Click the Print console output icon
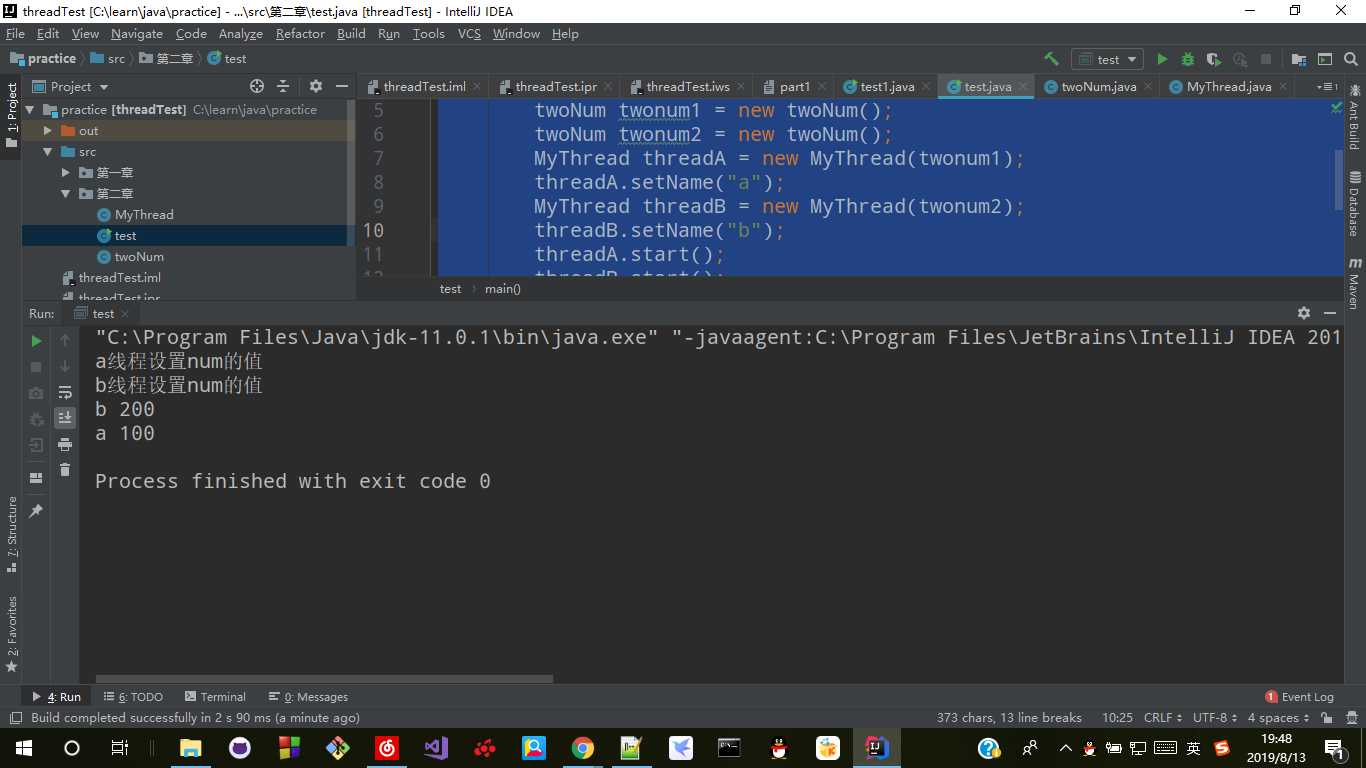The image size is (1366, 768). tap(65, 444)
